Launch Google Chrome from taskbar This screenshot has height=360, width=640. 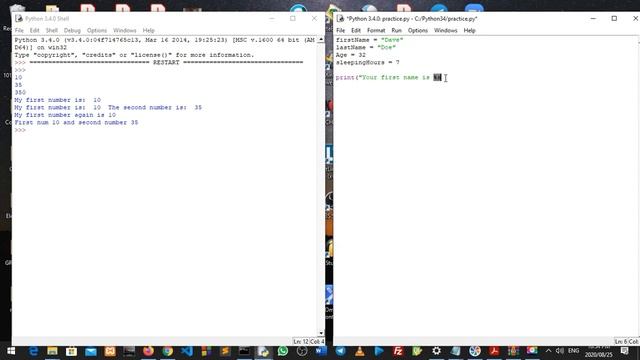pos(167,351)
